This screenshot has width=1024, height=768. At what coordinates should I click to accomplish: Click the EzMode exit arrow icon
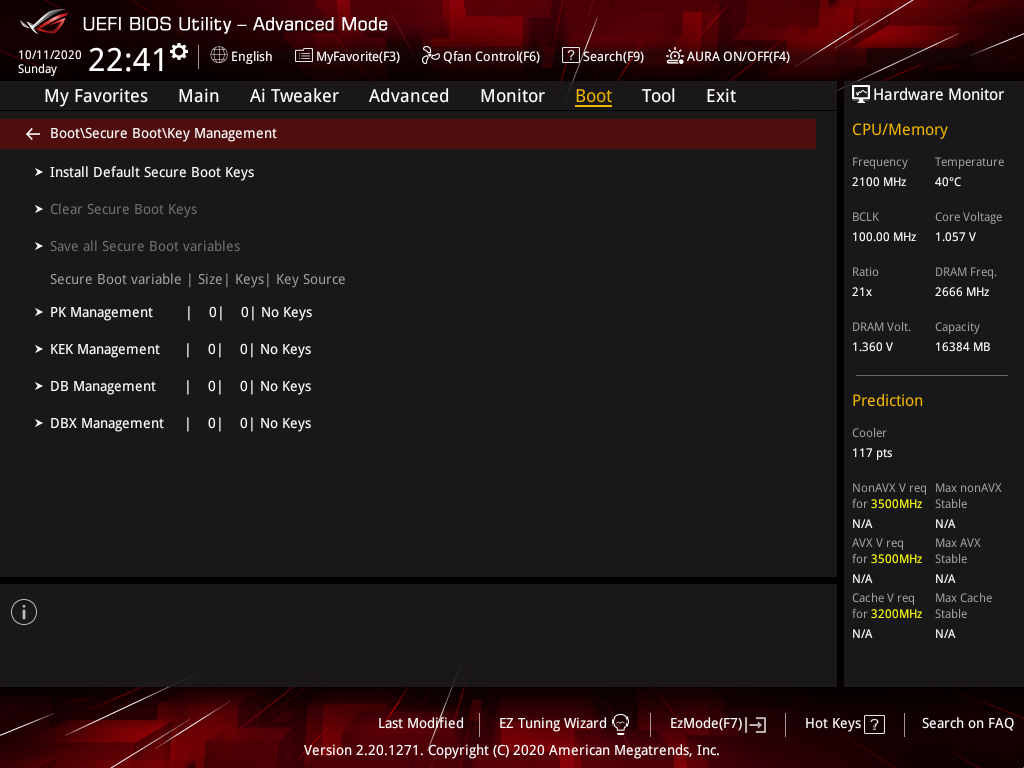tap(756, 724)
